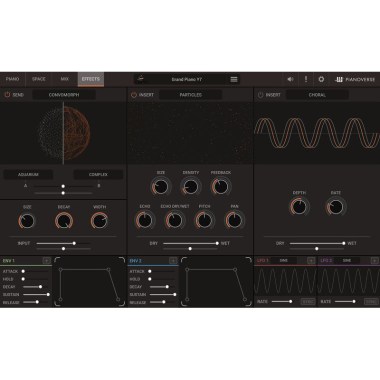Toggle power for Particles insert effect
The height and width of the screenshot is (380, 380).
(x=134, y=95)
